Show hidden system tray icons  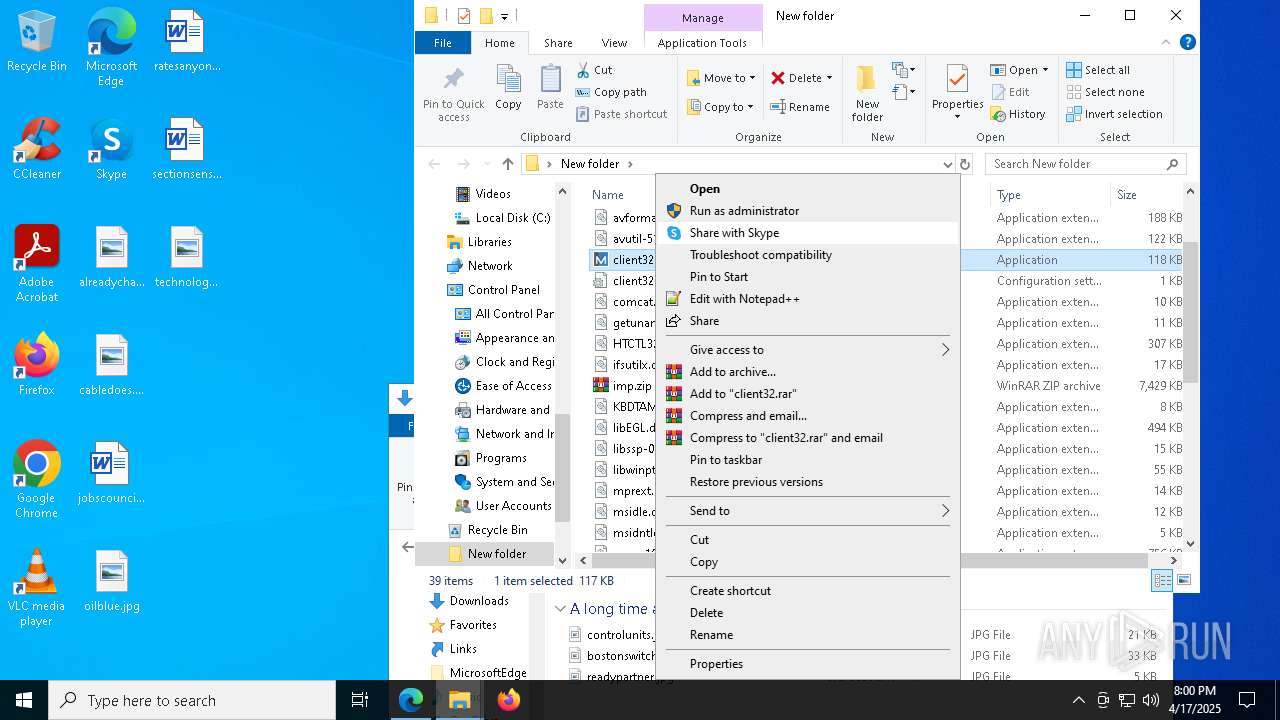tap(1078, 700)
